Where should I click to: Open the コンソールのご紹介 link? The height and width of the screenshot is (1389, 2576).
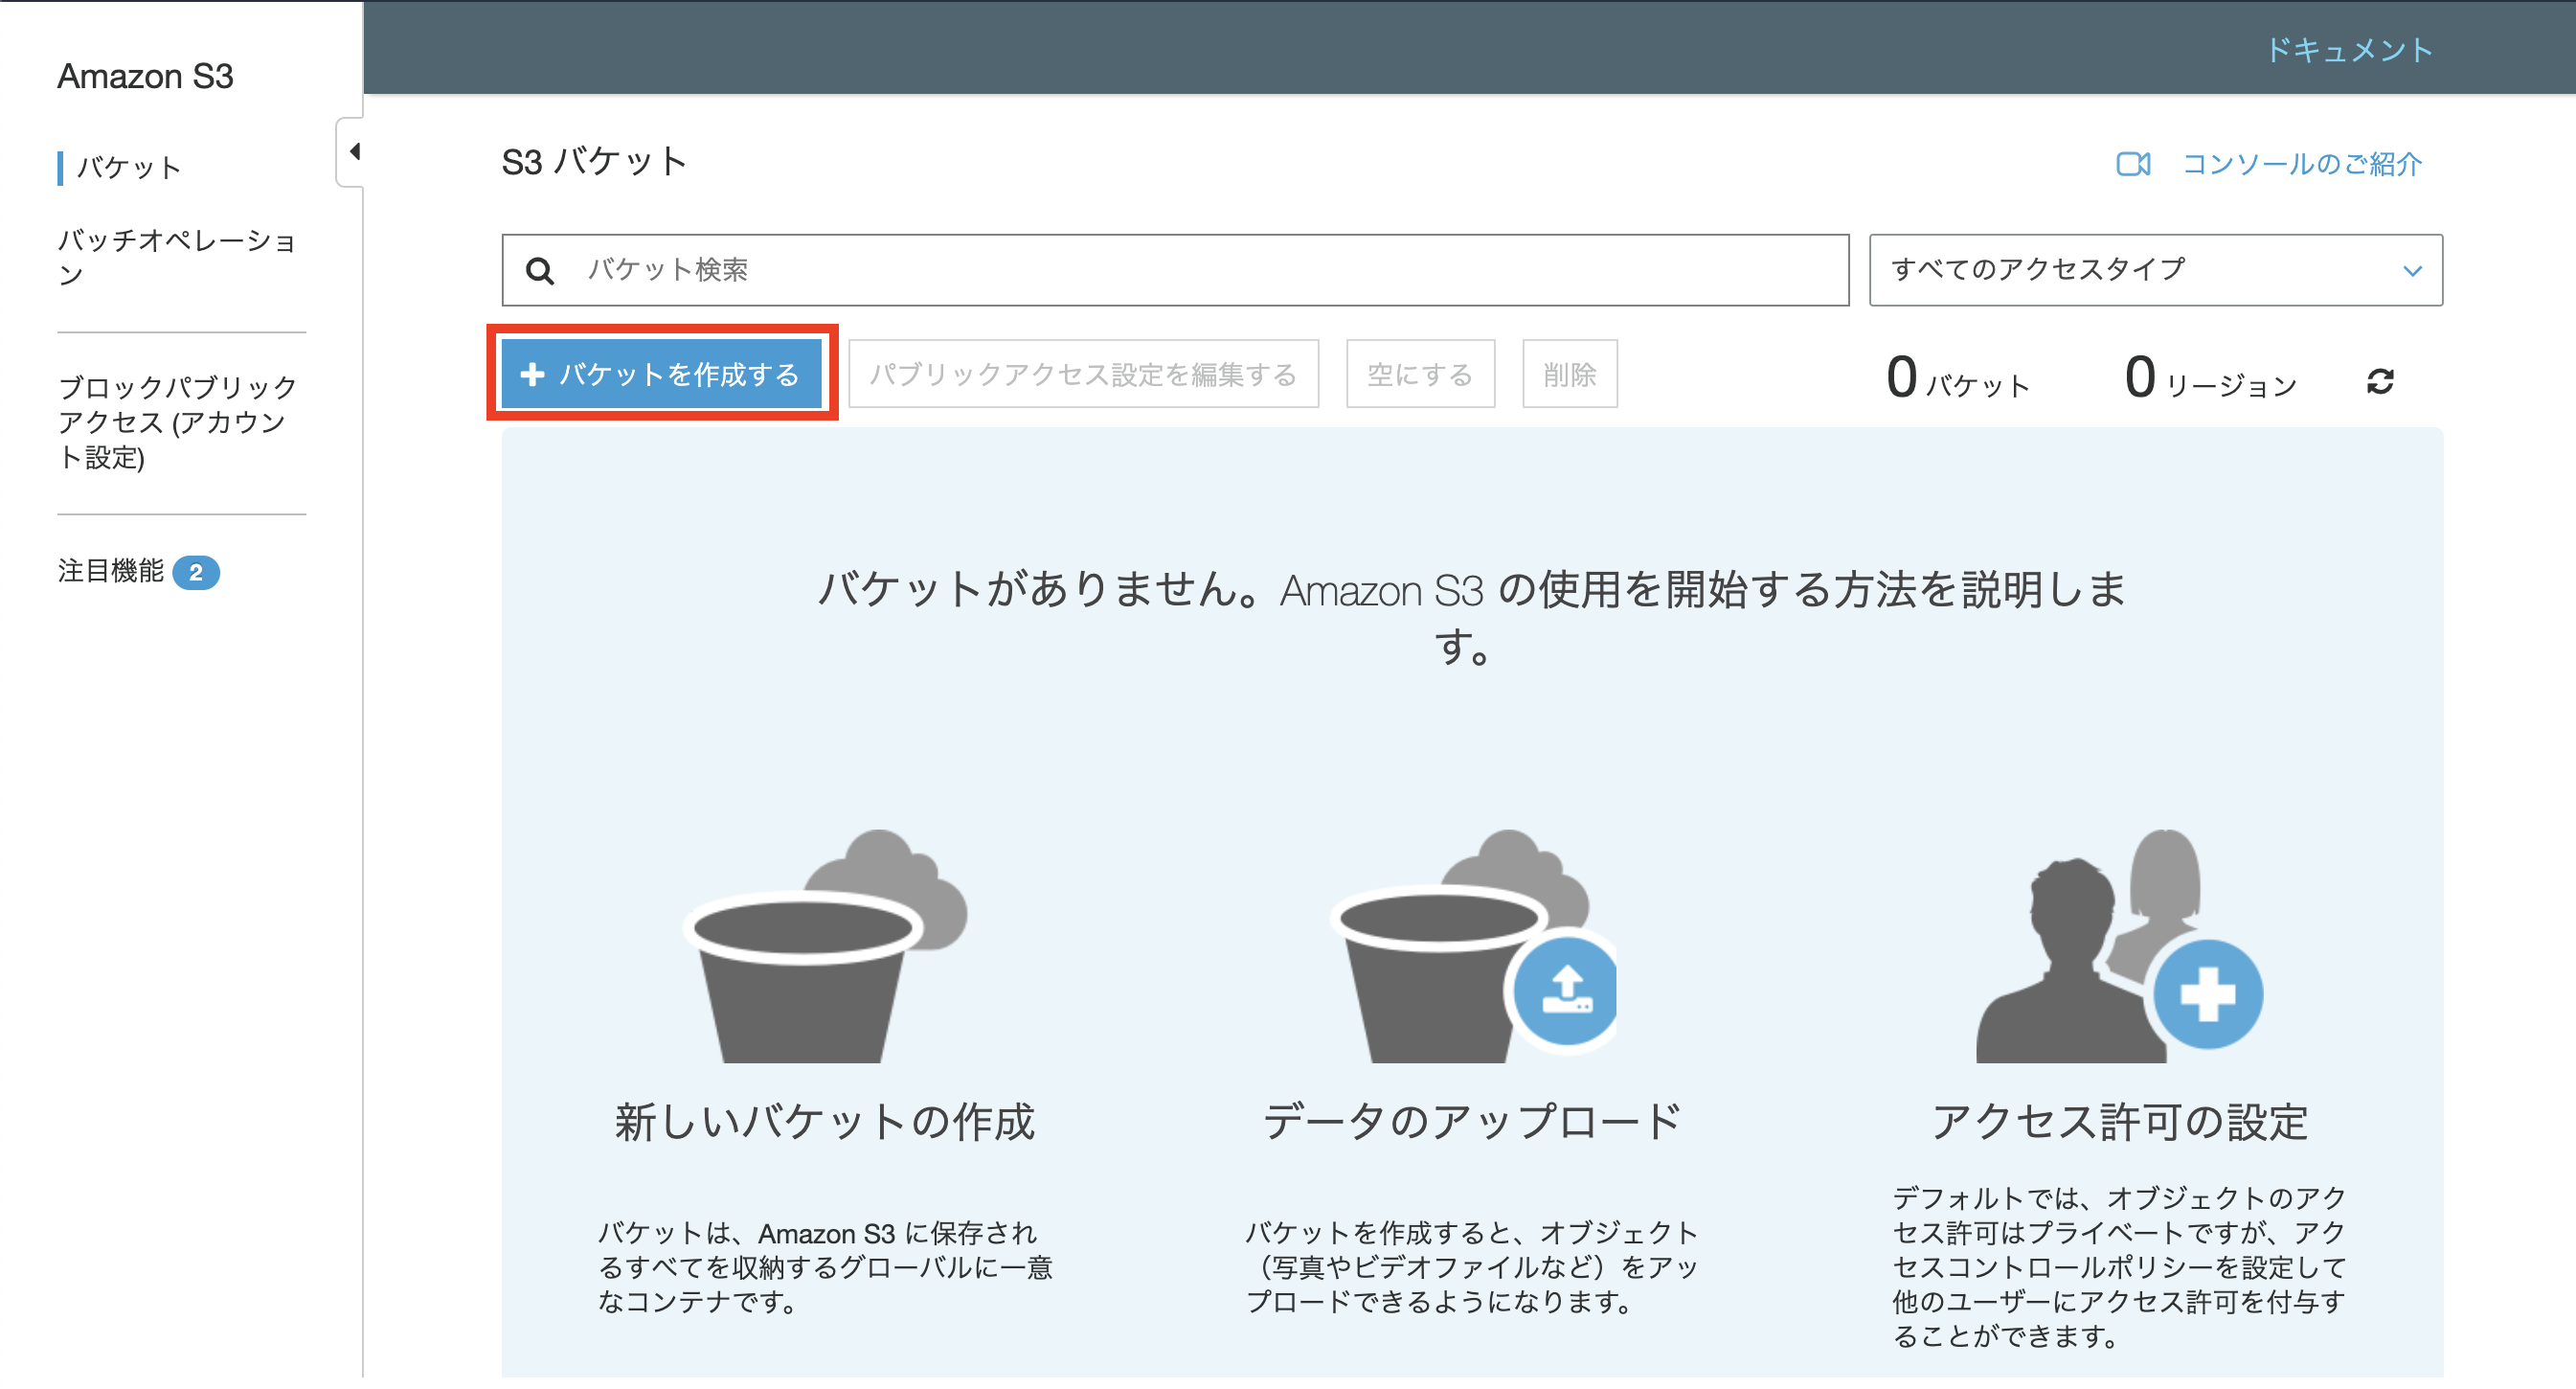(2301, 164)
